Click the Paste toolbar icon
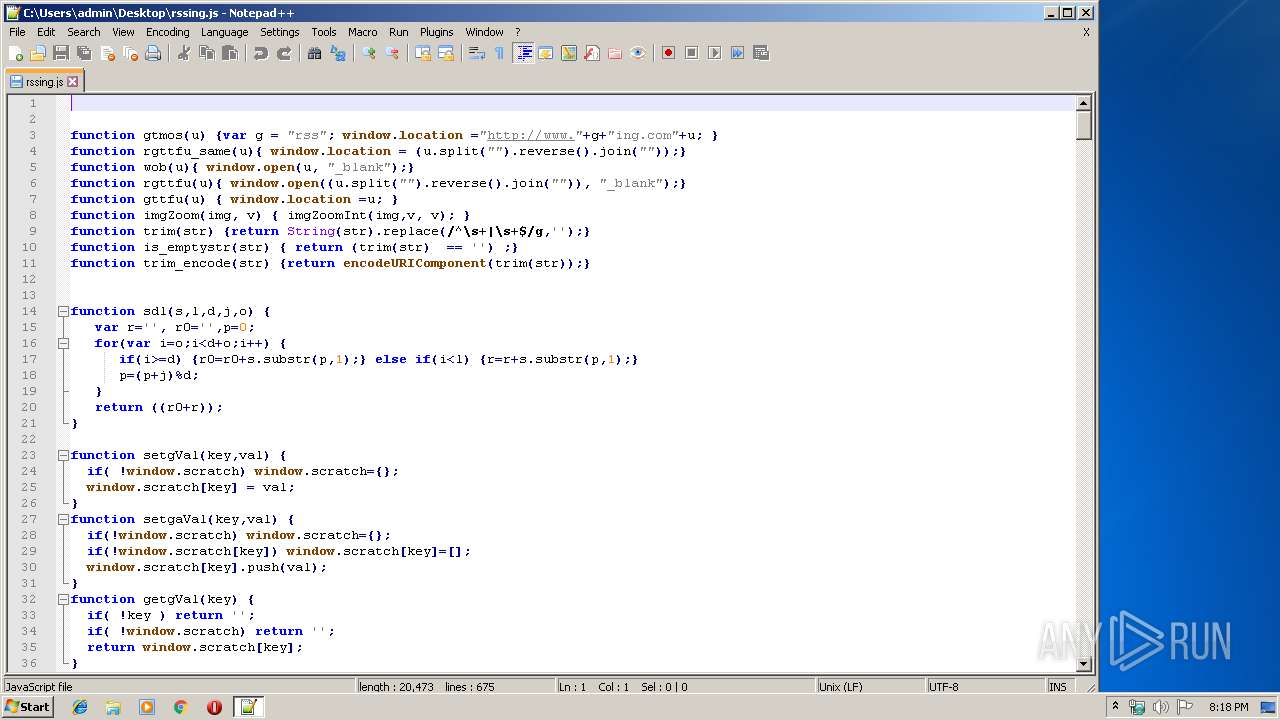 pyautogui.click(x=230, y=53)
